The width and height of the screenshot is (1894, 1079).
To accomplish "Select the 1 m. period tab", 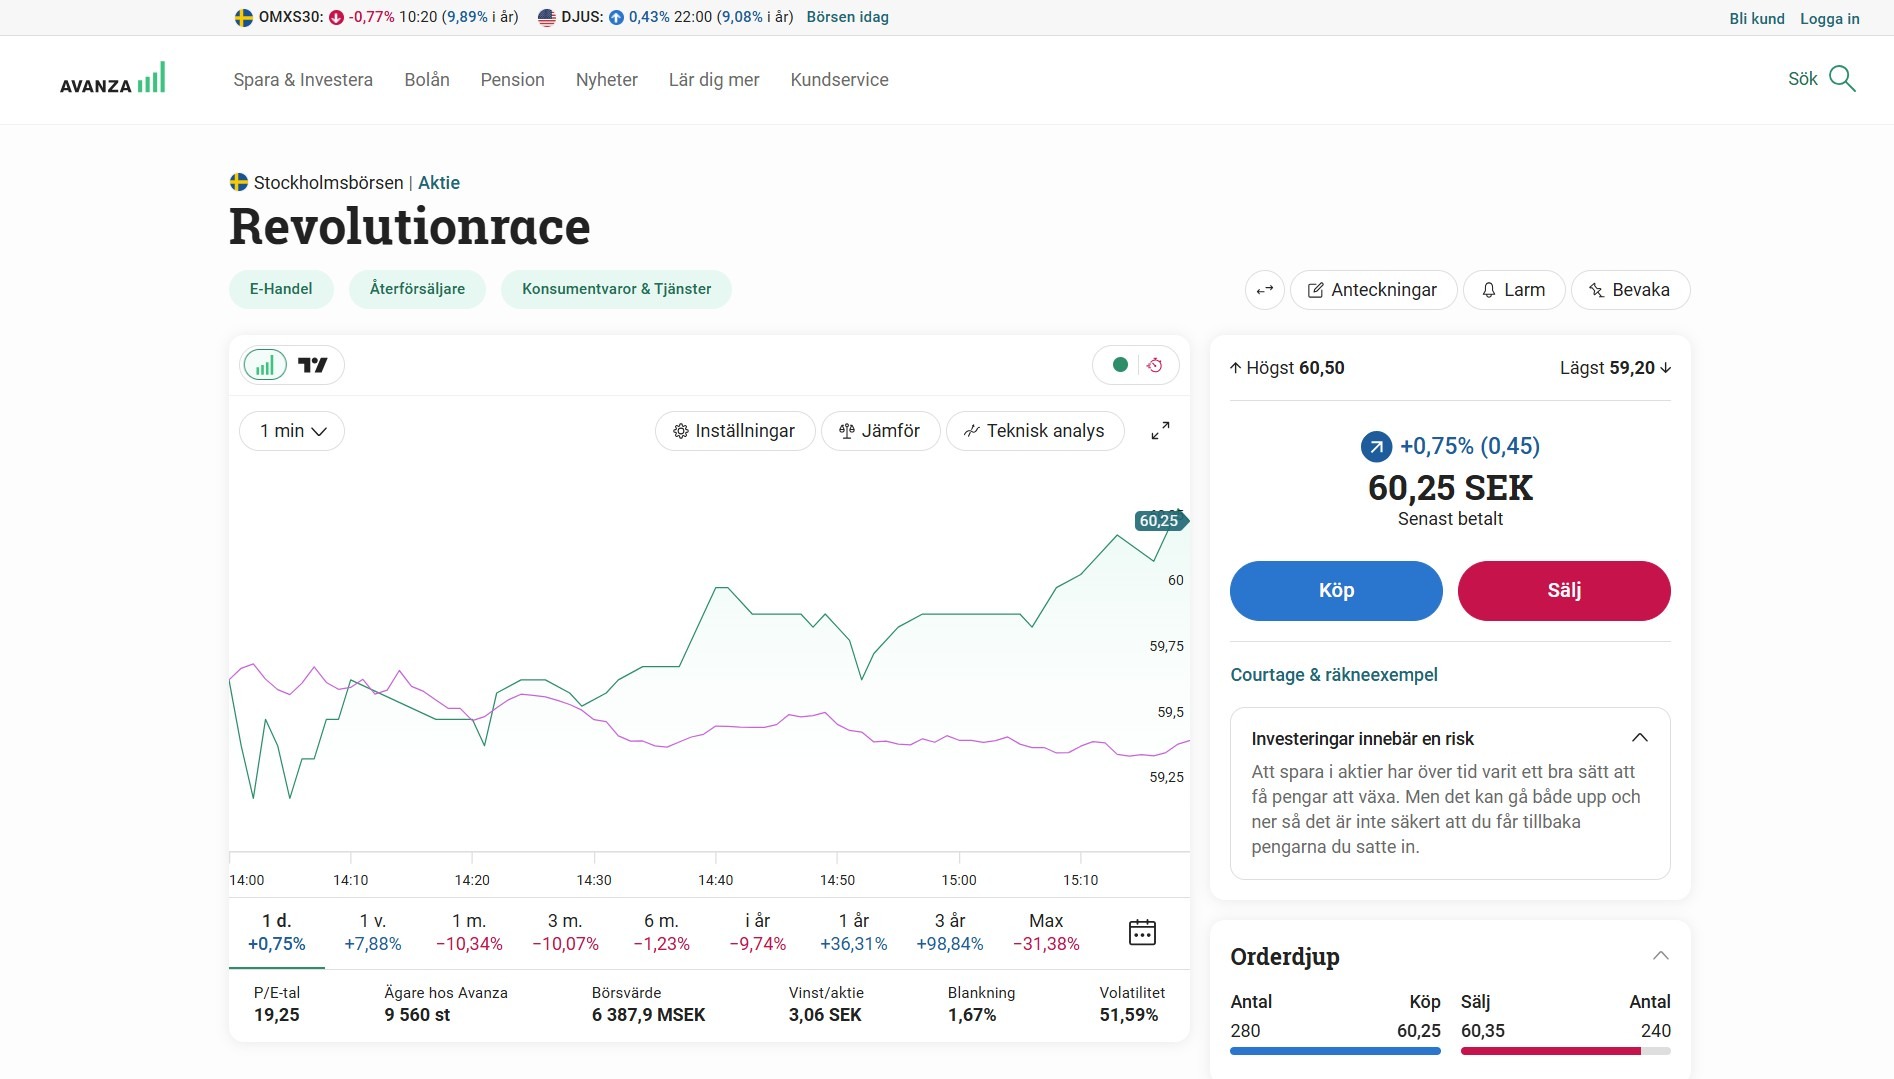I will (x=469, y=932).
